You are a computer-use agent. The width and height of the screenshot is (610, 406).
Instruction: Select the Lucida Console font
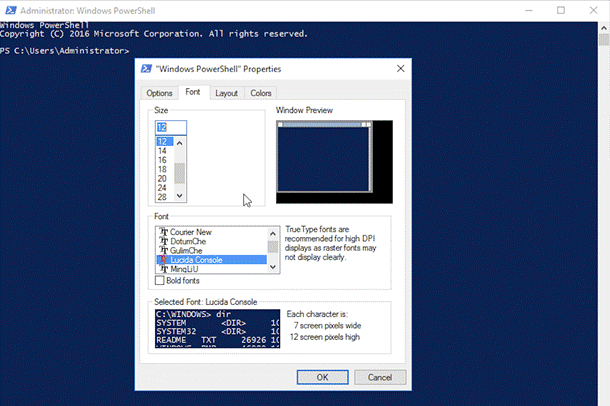[x=212, y=260]
